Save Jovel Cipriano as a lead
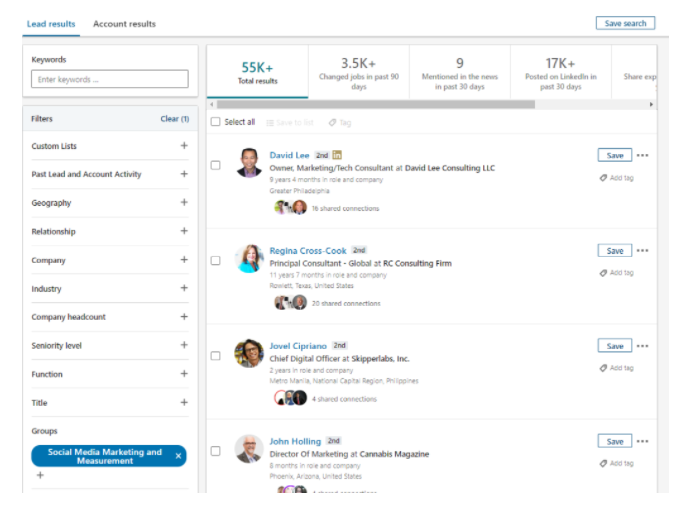679x516 pixels. (x=615, y=345)
